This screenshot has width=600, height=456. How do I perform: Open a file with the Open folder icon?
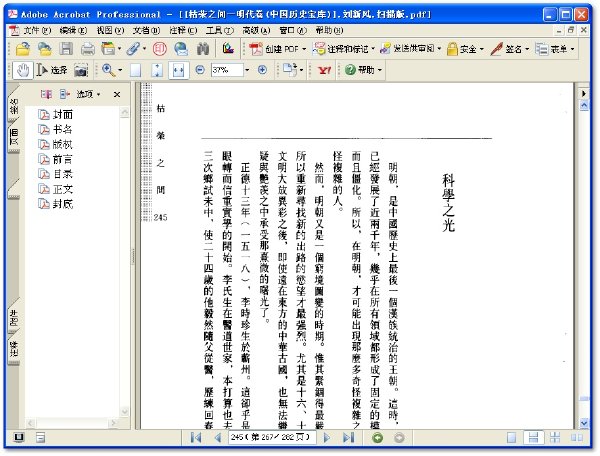click(x=23, y=49)
